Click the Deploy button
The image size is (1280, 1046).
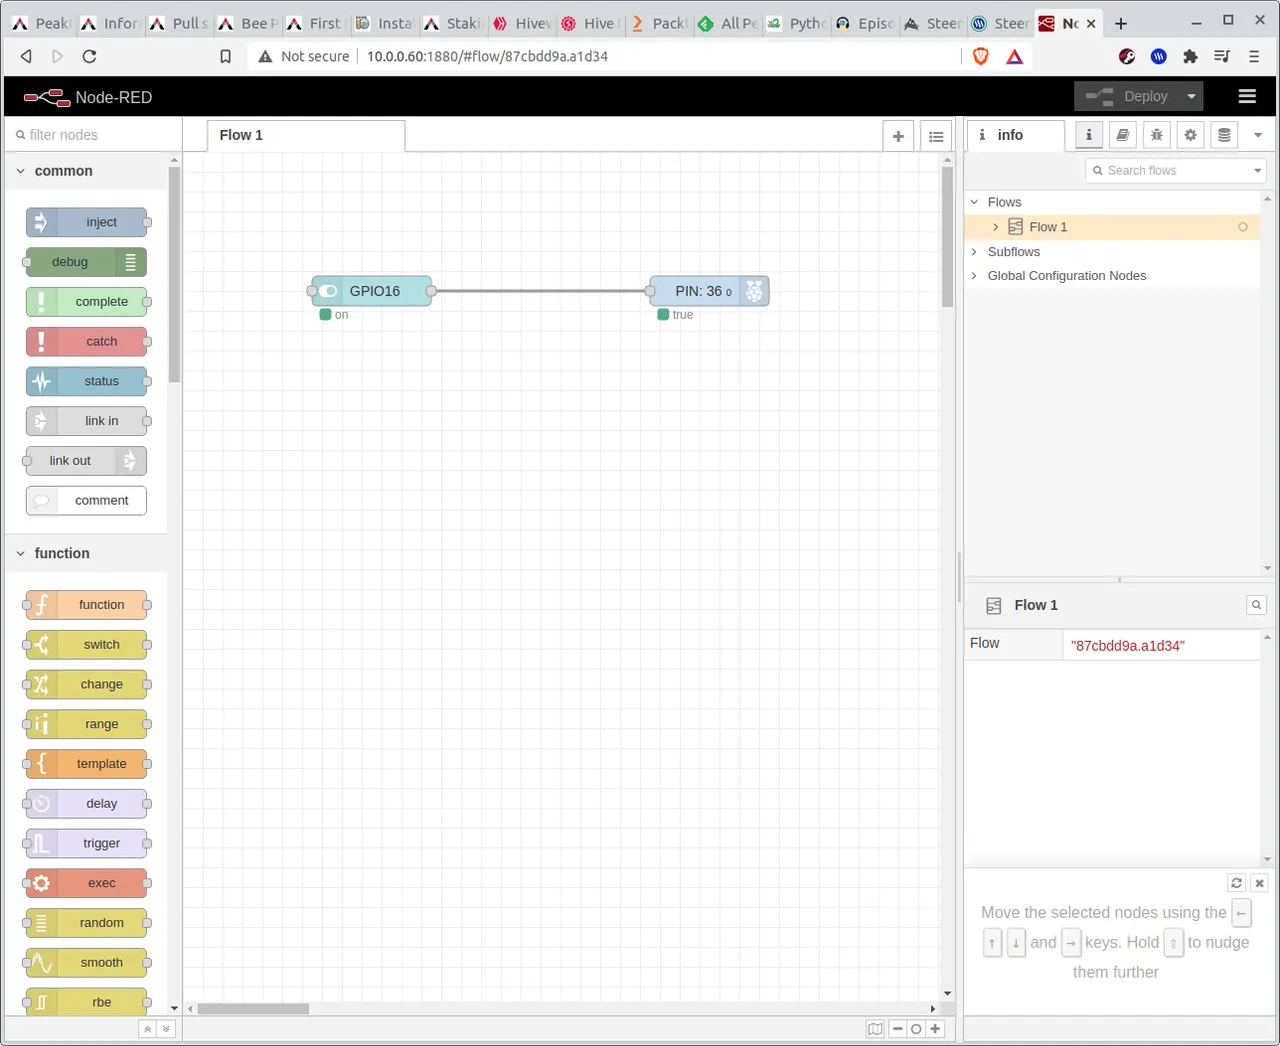click(1127, 96)
